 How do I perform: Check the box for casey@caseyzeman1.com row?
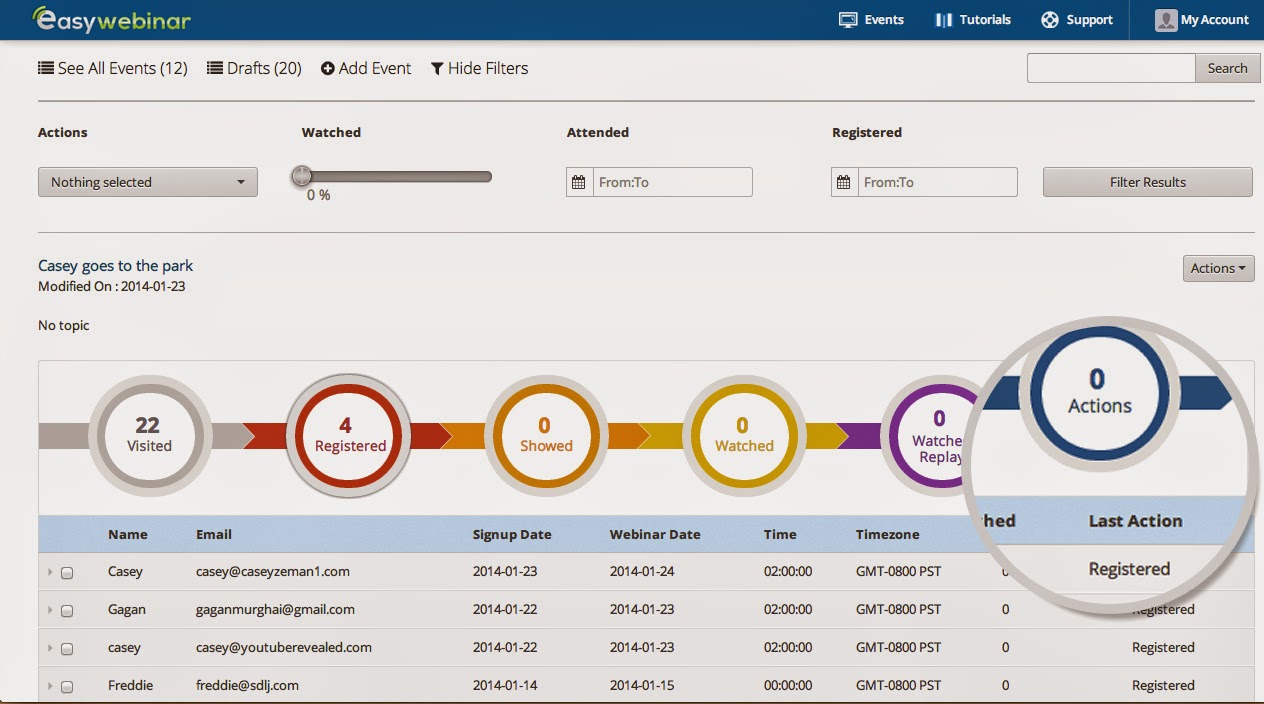(x=67, y=573)
